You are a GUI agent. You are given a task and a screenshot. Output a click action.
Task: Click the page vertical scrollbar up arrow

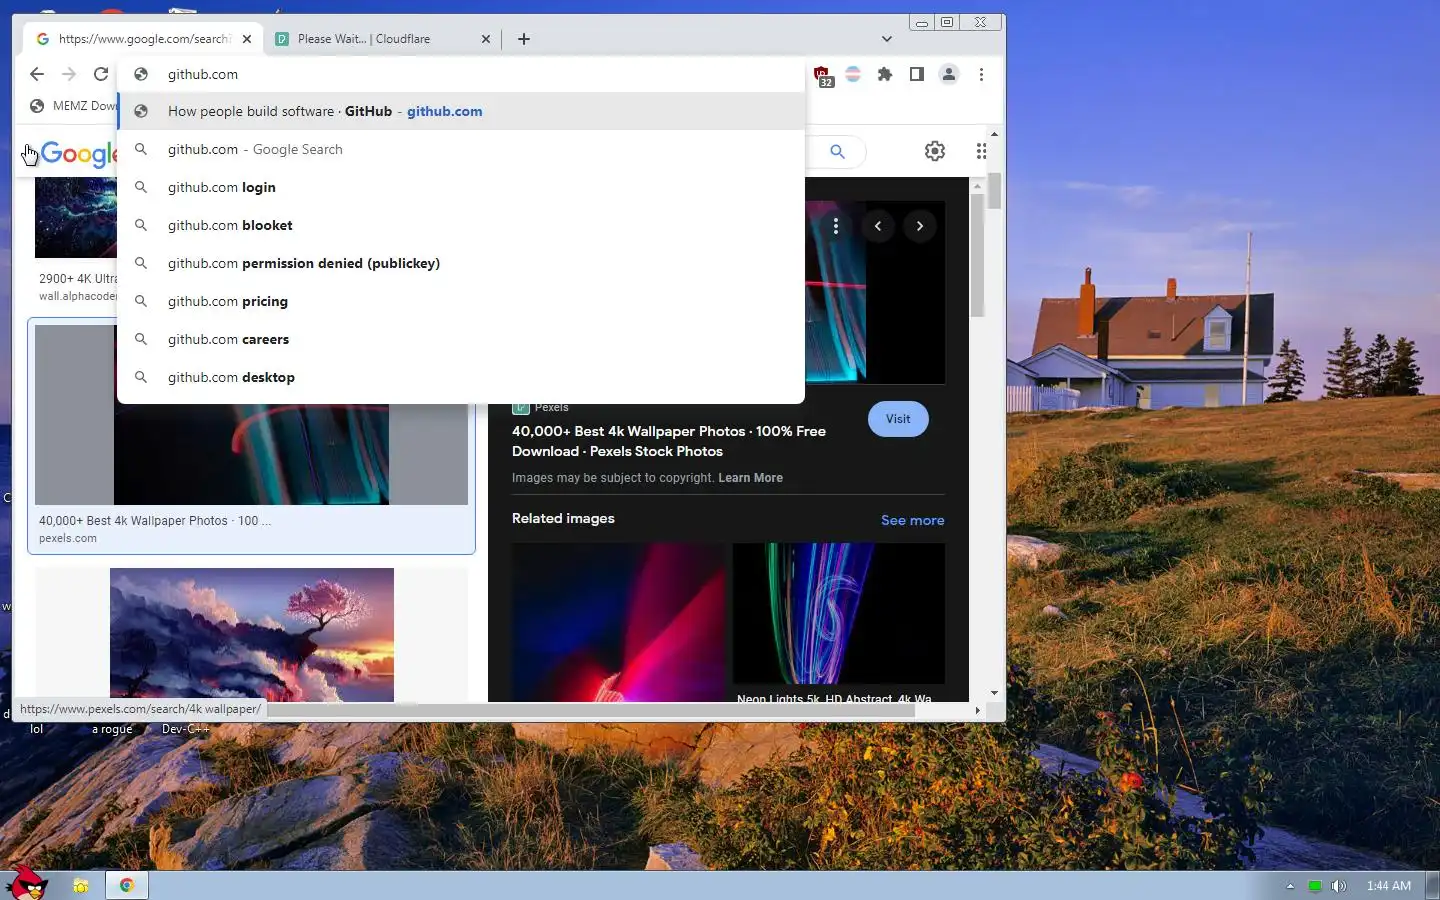(994, 133)
